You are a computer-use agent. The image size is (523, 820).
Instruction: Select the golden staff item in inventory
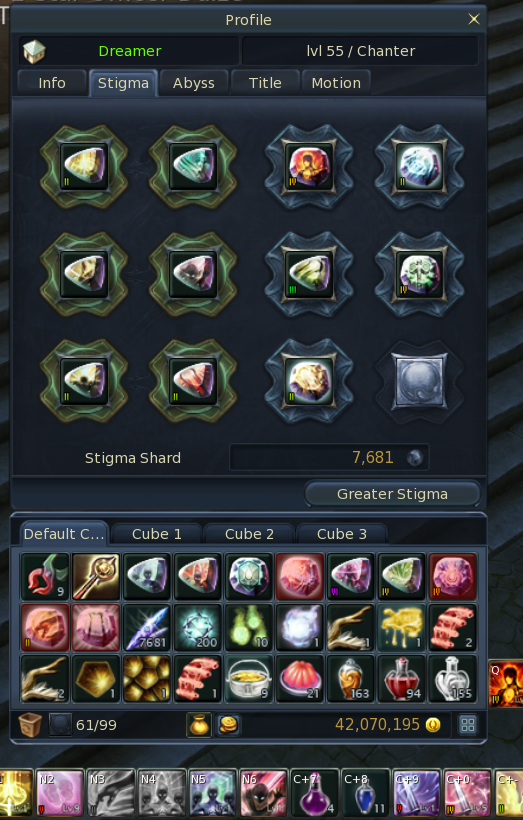tap(96, 576)
